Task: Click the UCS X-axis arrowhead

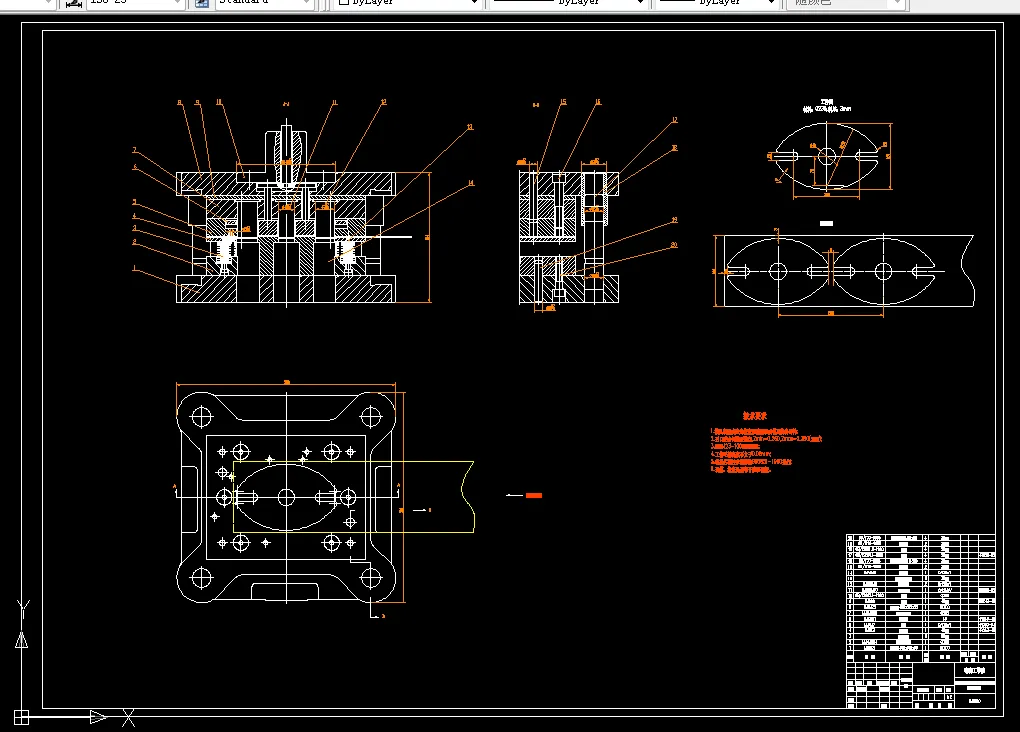Action: (98, 717)
